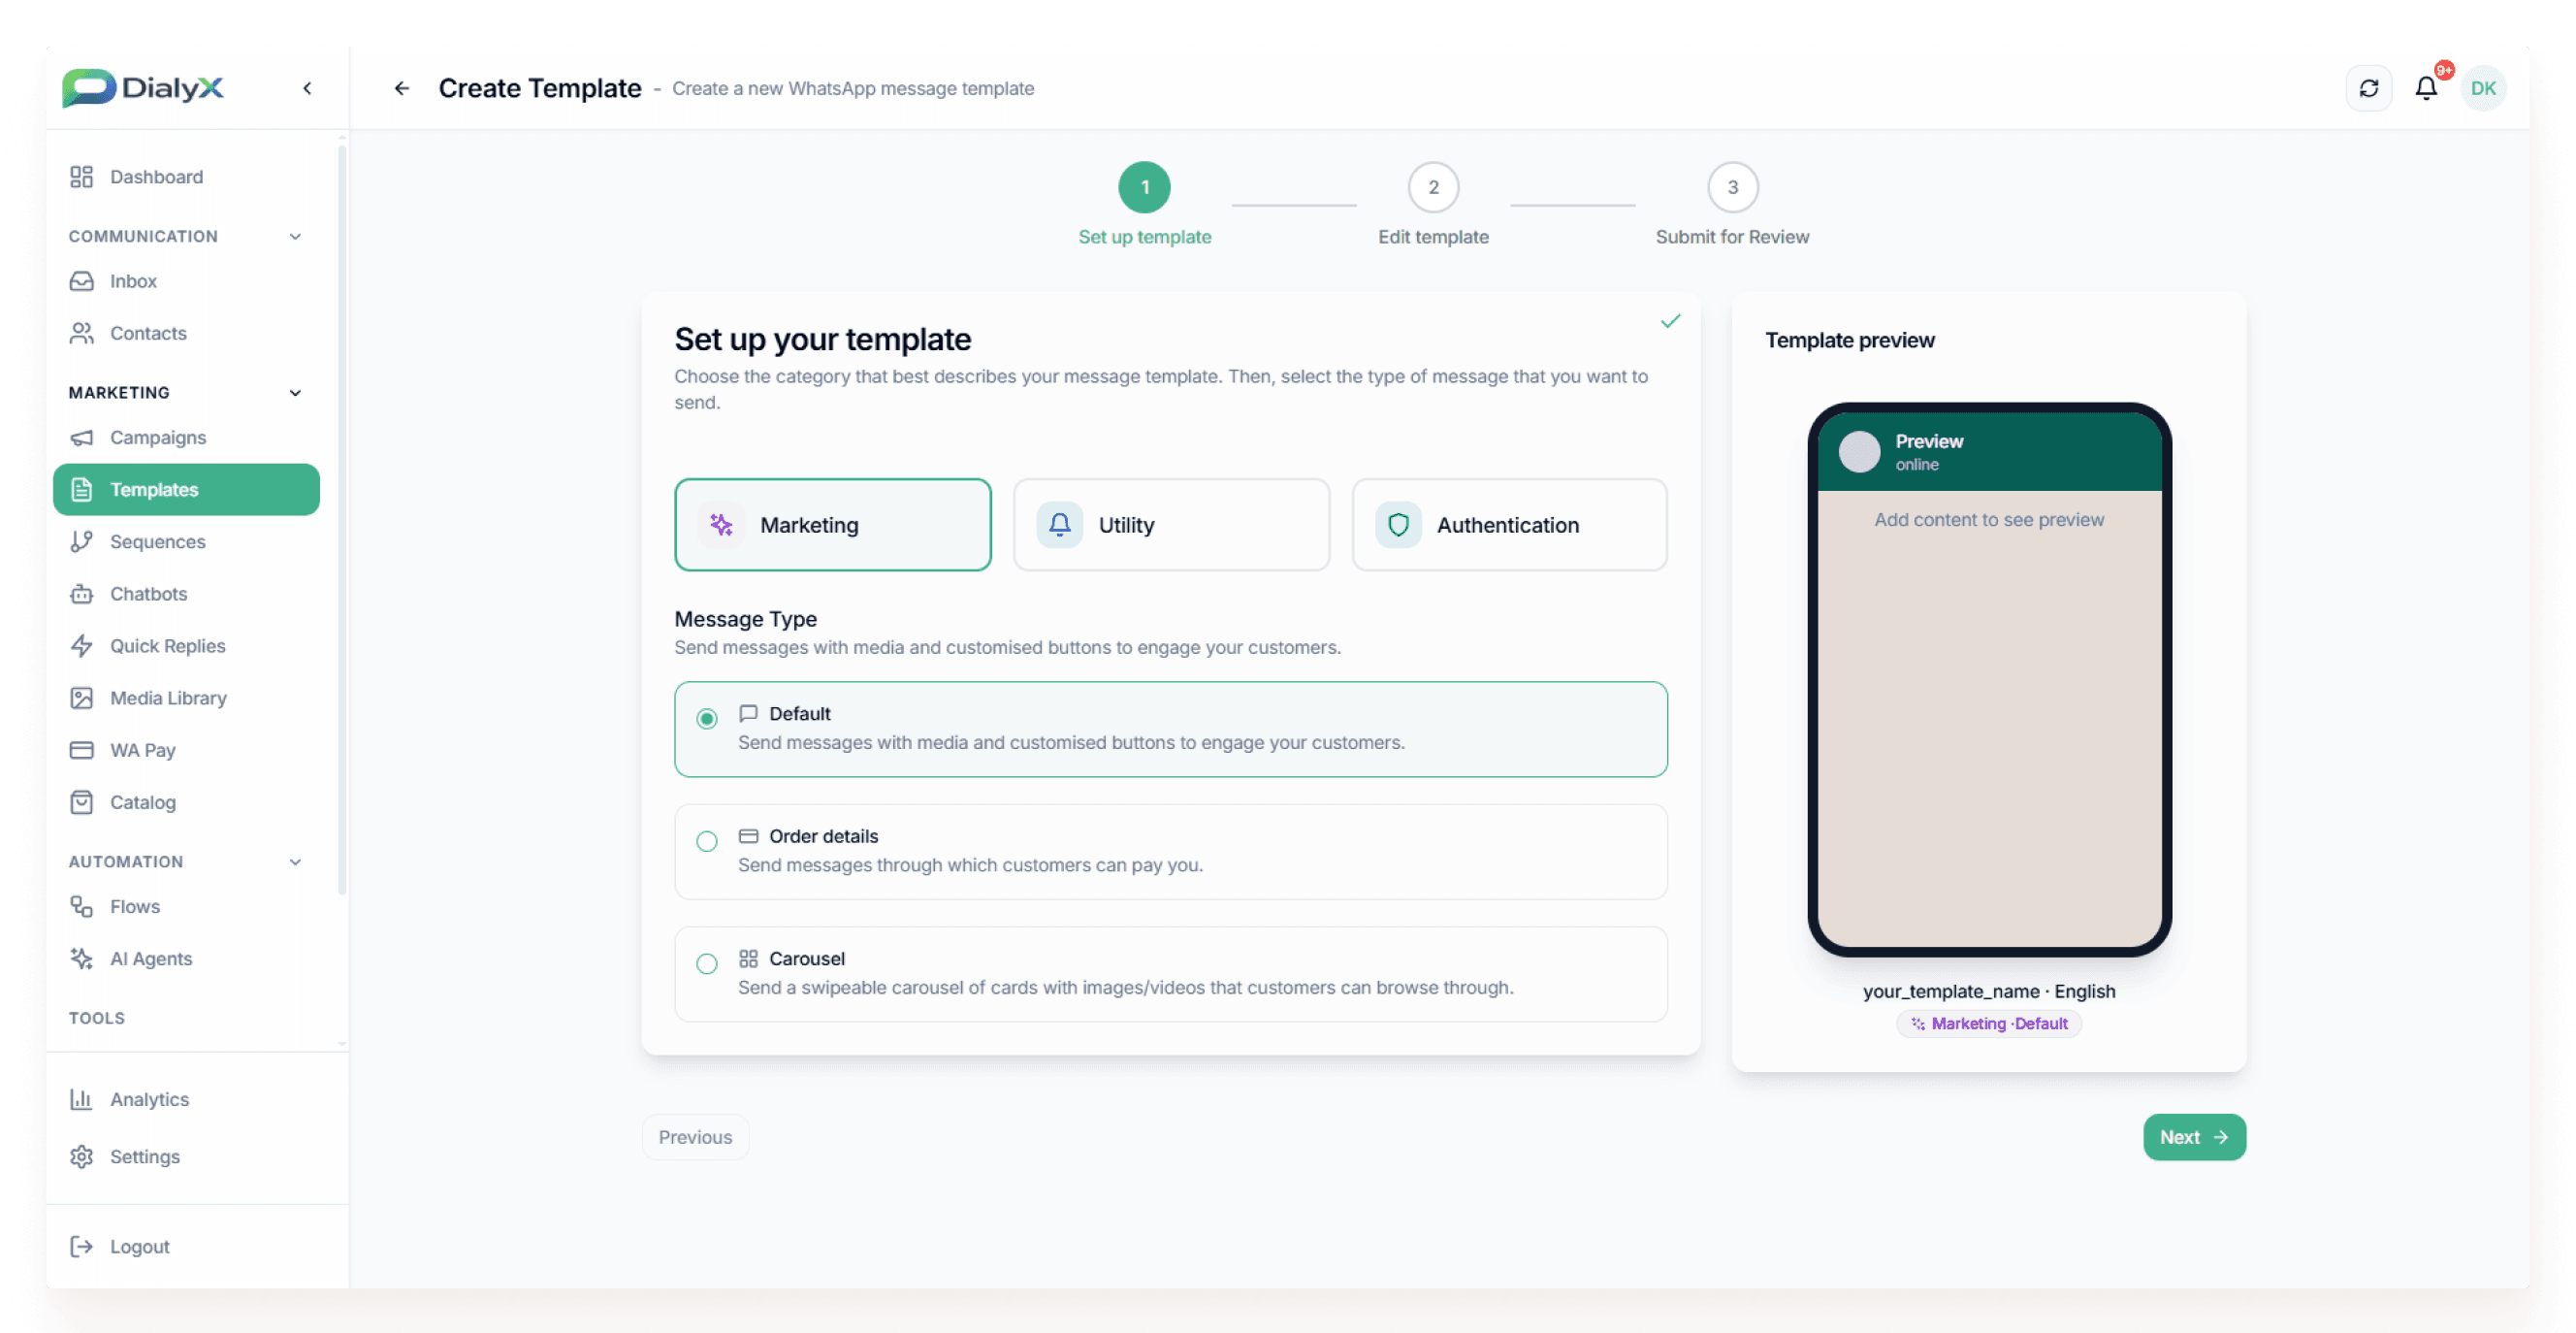Click the refresh icon in the header
This screenshot has height=1333, width=2576.
(x=2368, y=88)
